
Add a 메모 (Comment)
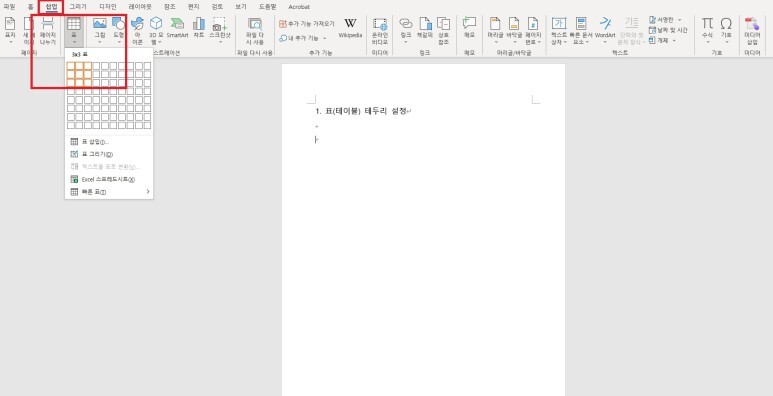click(x=469, y=28)
